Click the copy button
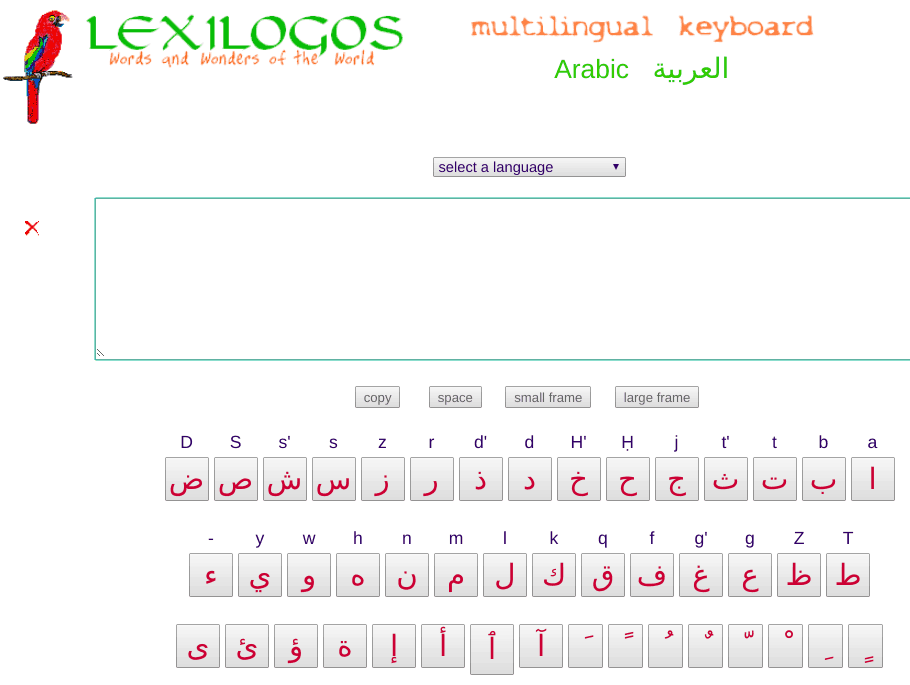The width and height of the screenshot is (910, 685). 377,398
